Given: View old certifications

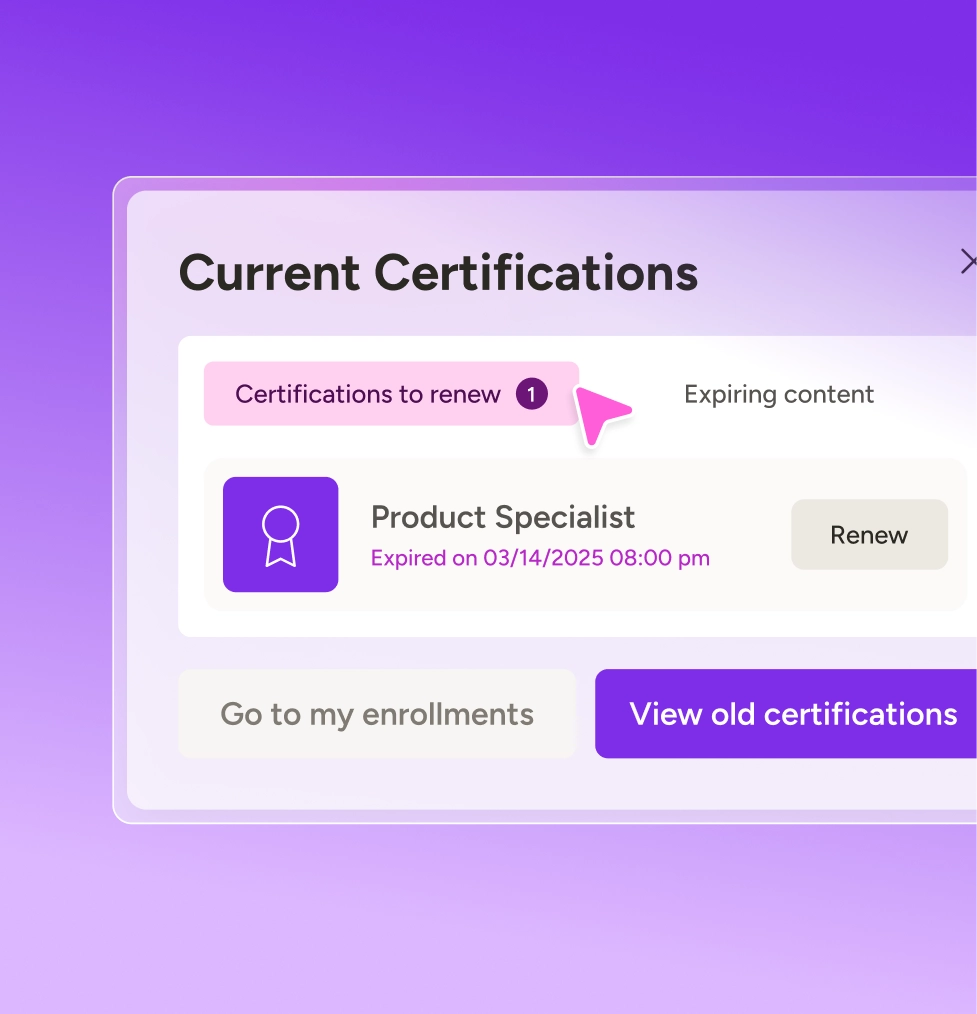Looking at the screenshot, I should (x=786, y=713).
